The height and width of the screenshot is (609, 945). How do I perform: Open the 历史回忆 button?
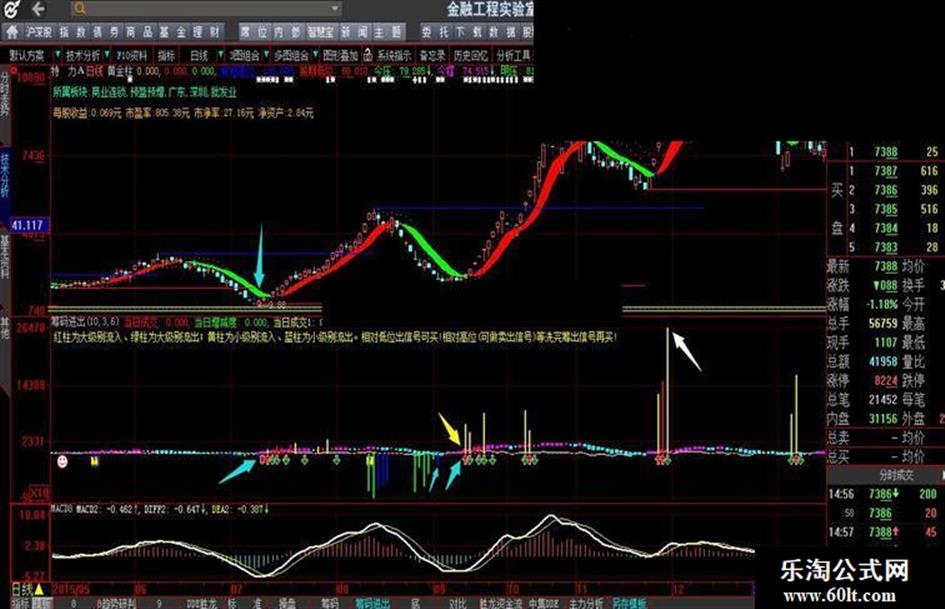click(471, 55)
